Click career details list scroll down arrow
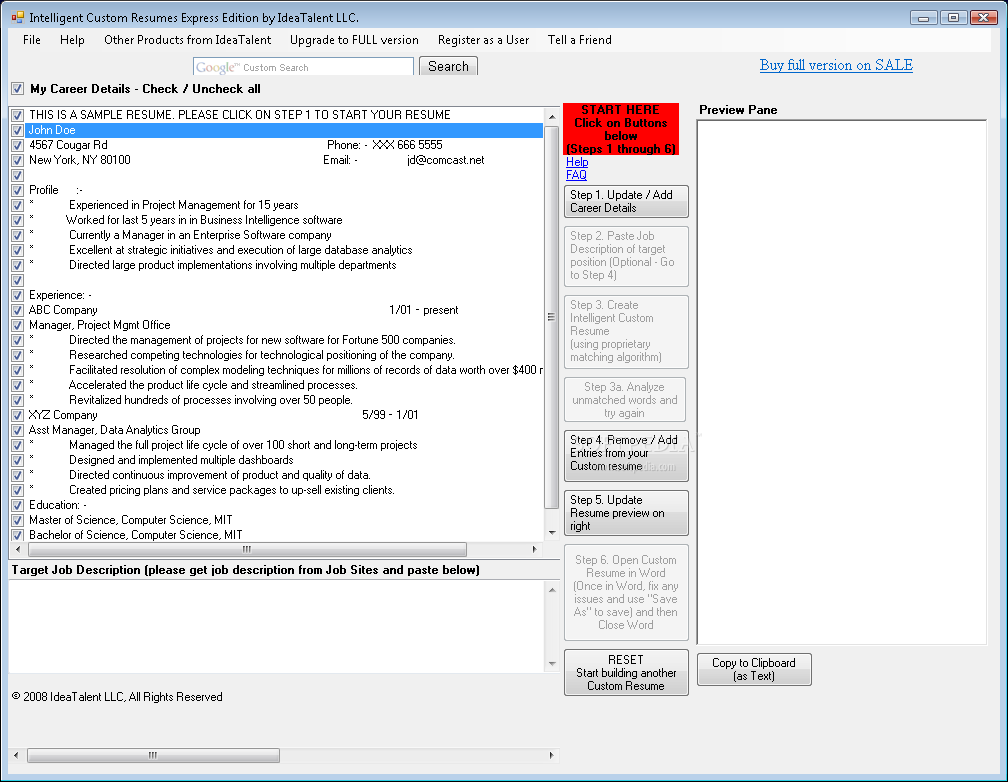The height and width of the screenshot is (782, 1008). (552, 532)
